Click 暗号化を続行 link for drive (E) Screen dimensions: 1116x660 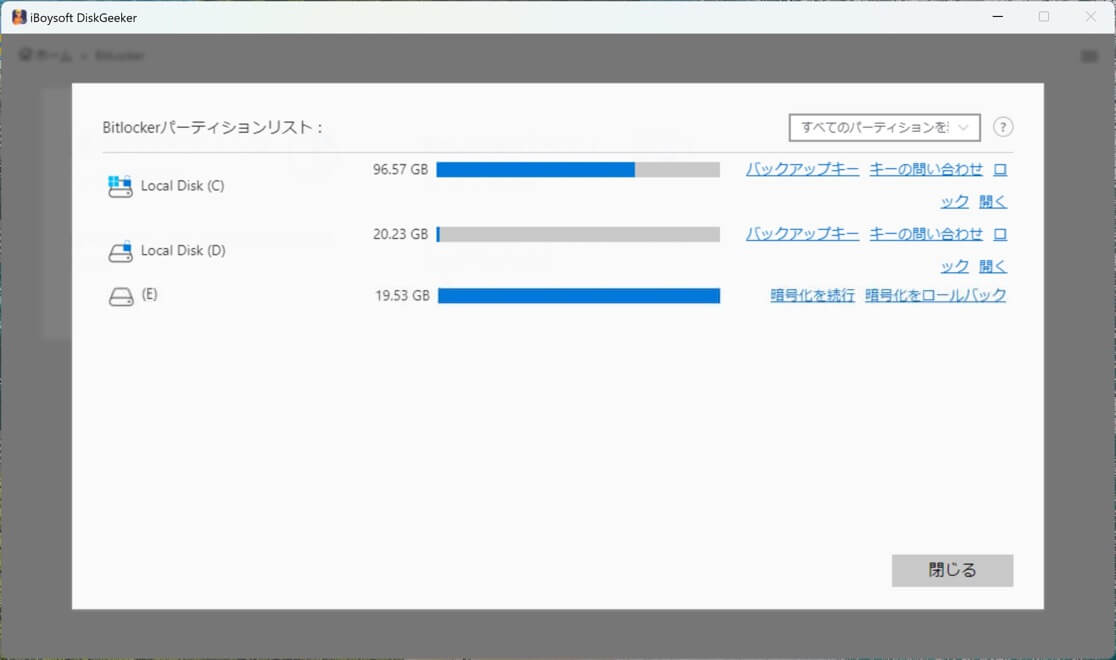(812, 295)
